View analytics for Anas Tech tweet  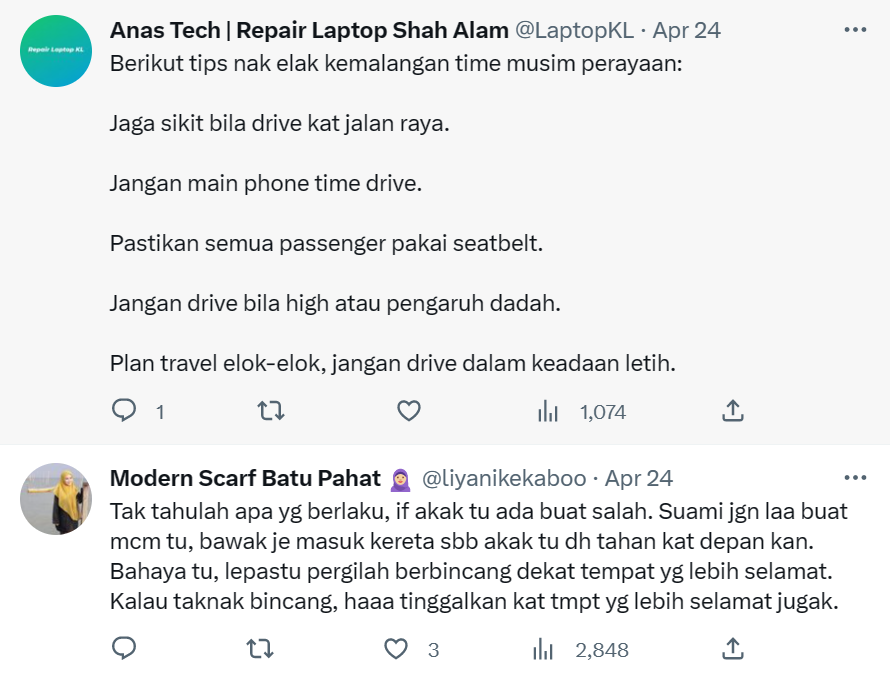click(x=548, y=411)
